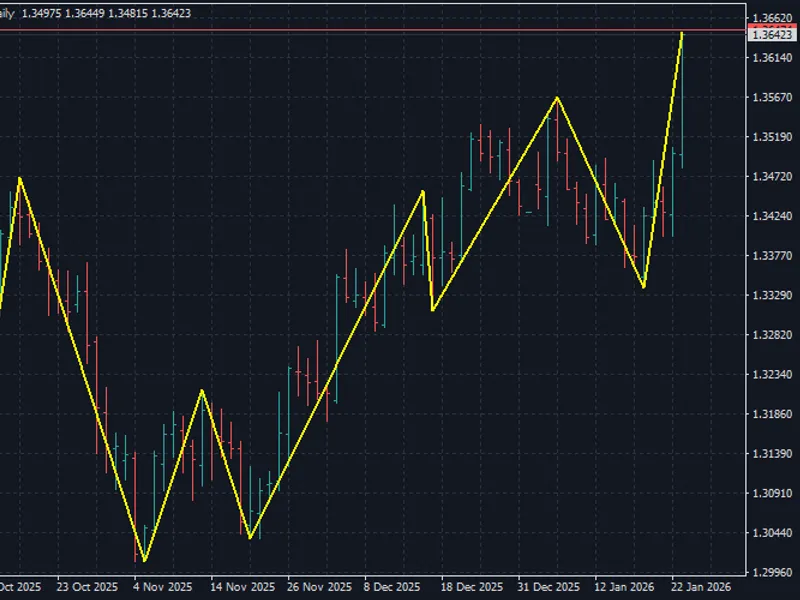
Task: Click the 1.30440 price axis label
Action: 772,533
